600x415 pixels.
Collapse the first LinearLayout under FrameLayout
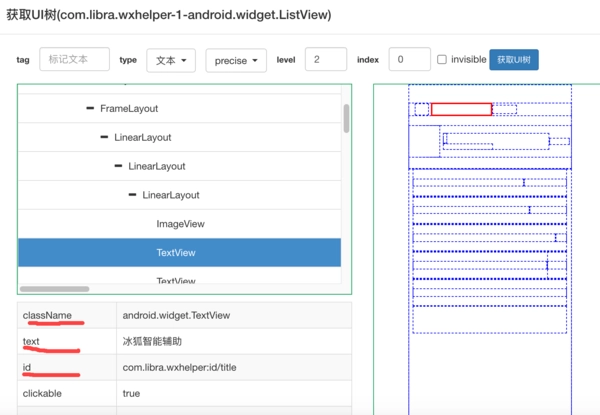point(104,137)
